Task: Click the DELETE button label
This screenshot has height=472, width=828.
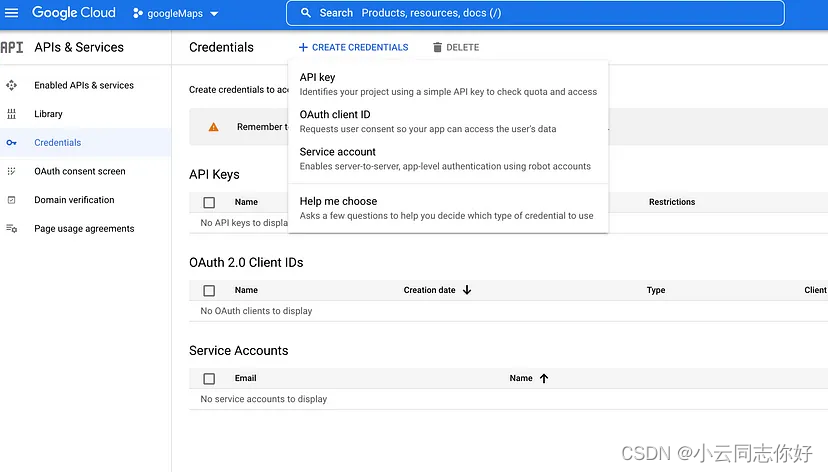Action: 463,48
